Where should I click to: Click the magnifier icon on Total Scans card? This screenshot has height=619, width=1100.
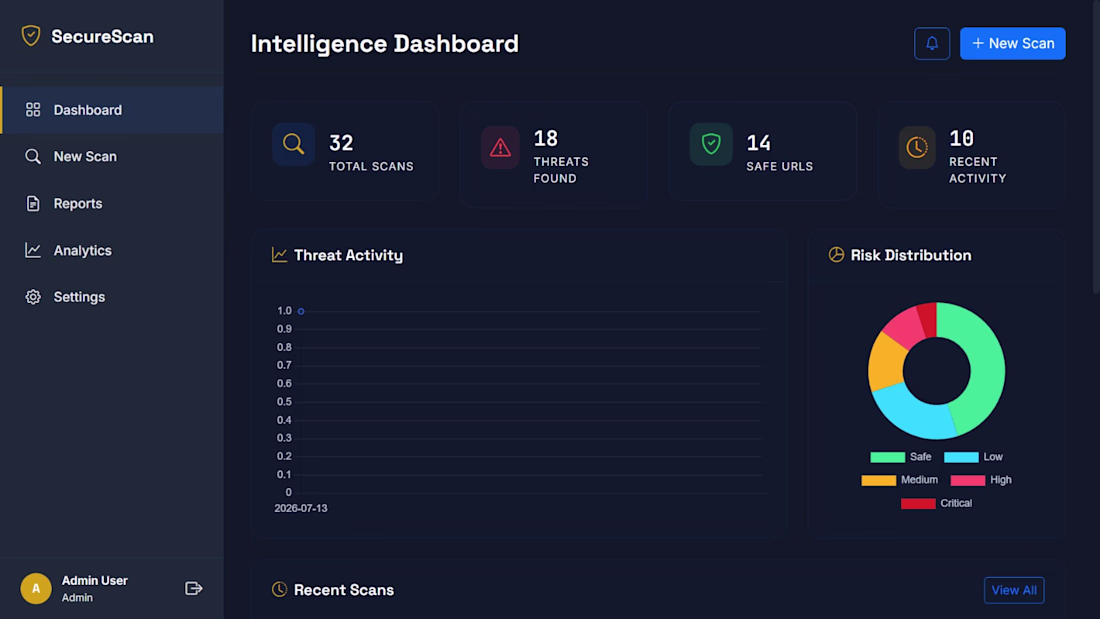[x=293, y=145]
